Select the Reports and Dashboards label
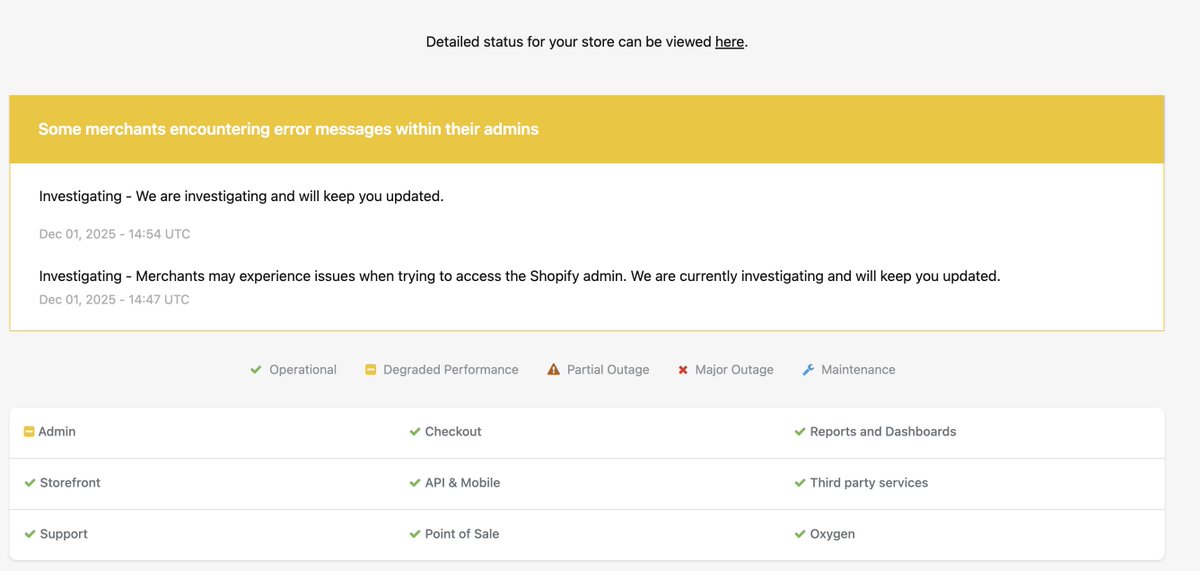 [x=883, y=432]
